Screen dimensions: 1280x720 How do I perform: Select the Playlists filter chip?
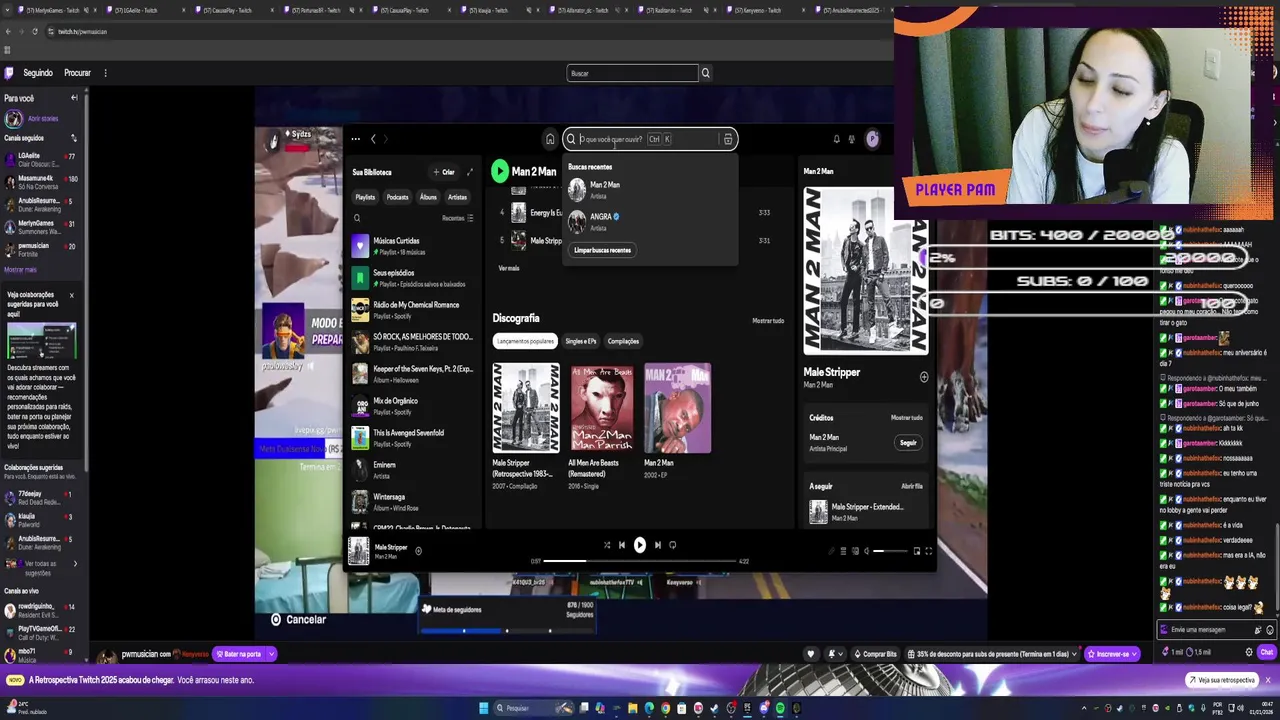365,197
